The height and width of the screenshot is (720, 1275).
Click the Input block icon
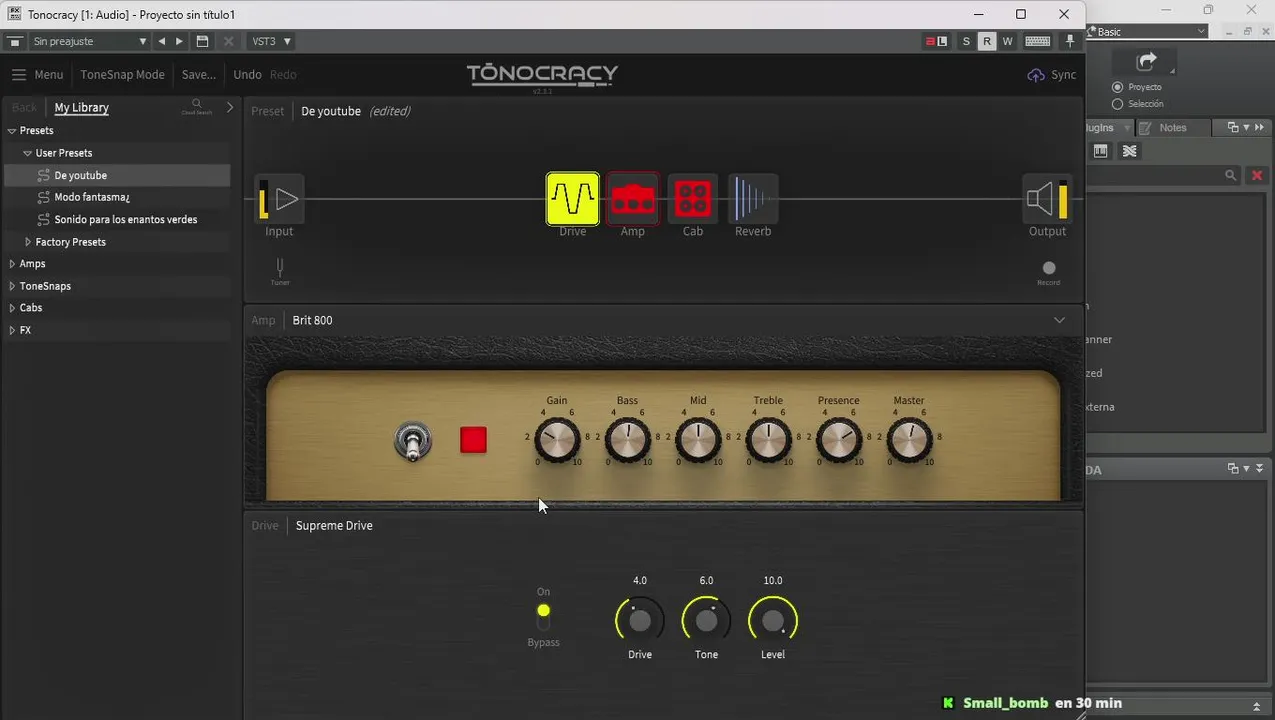279,199
